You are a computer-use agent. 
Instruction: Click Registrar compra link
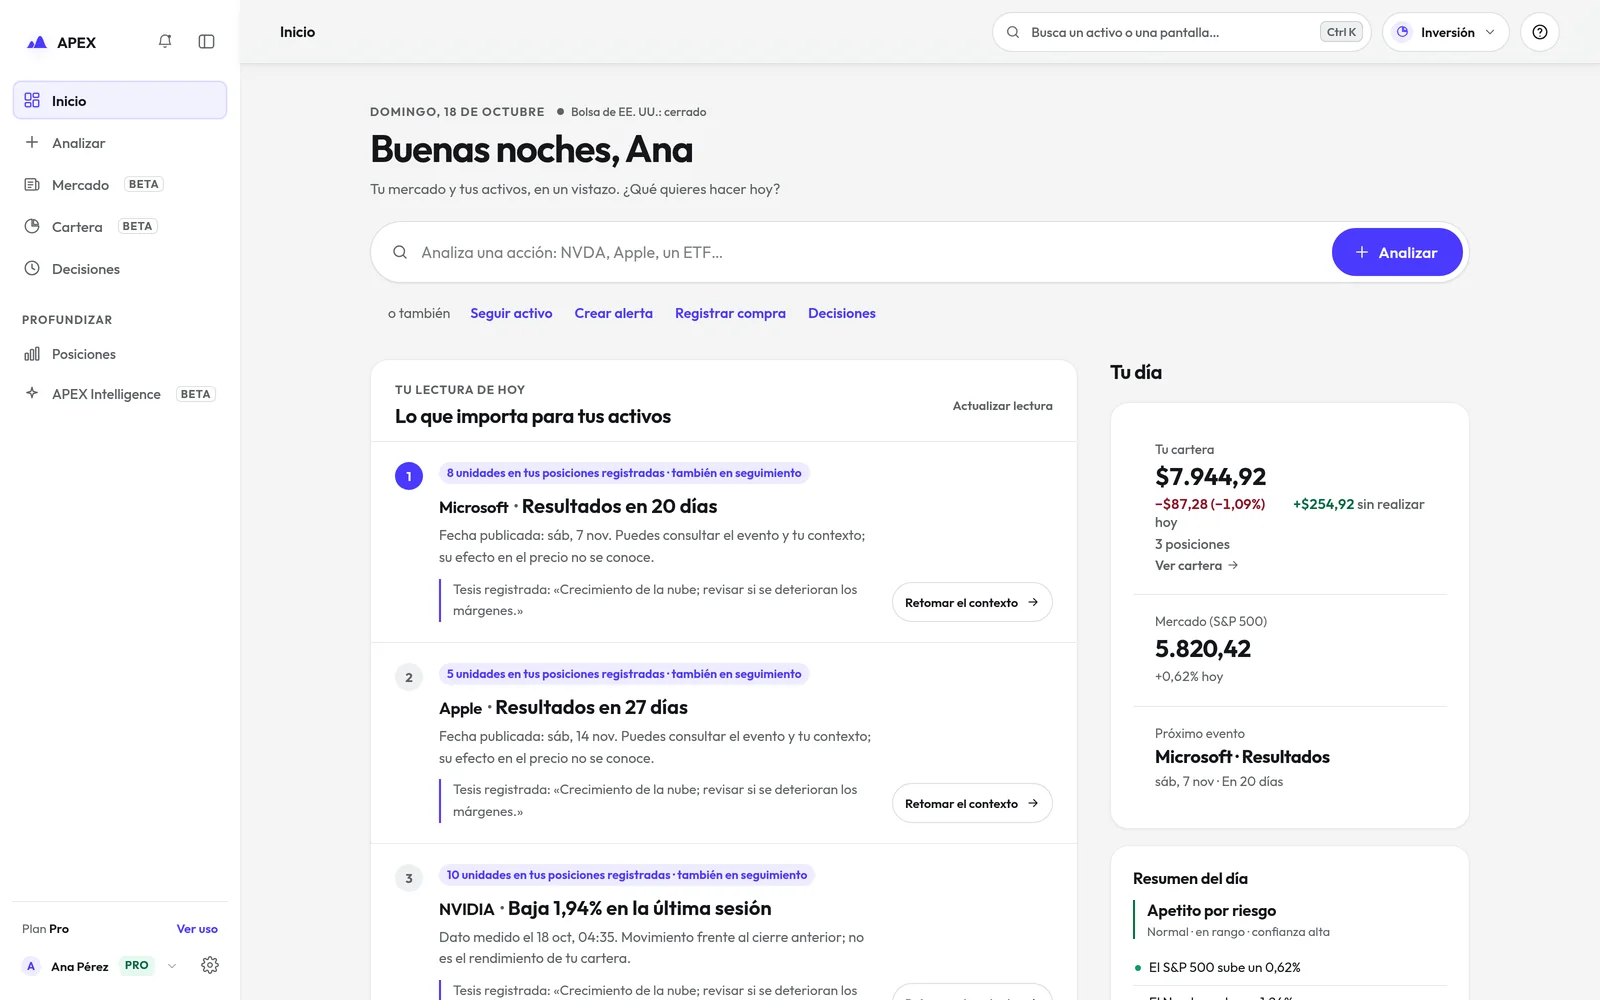click(730, 313)
